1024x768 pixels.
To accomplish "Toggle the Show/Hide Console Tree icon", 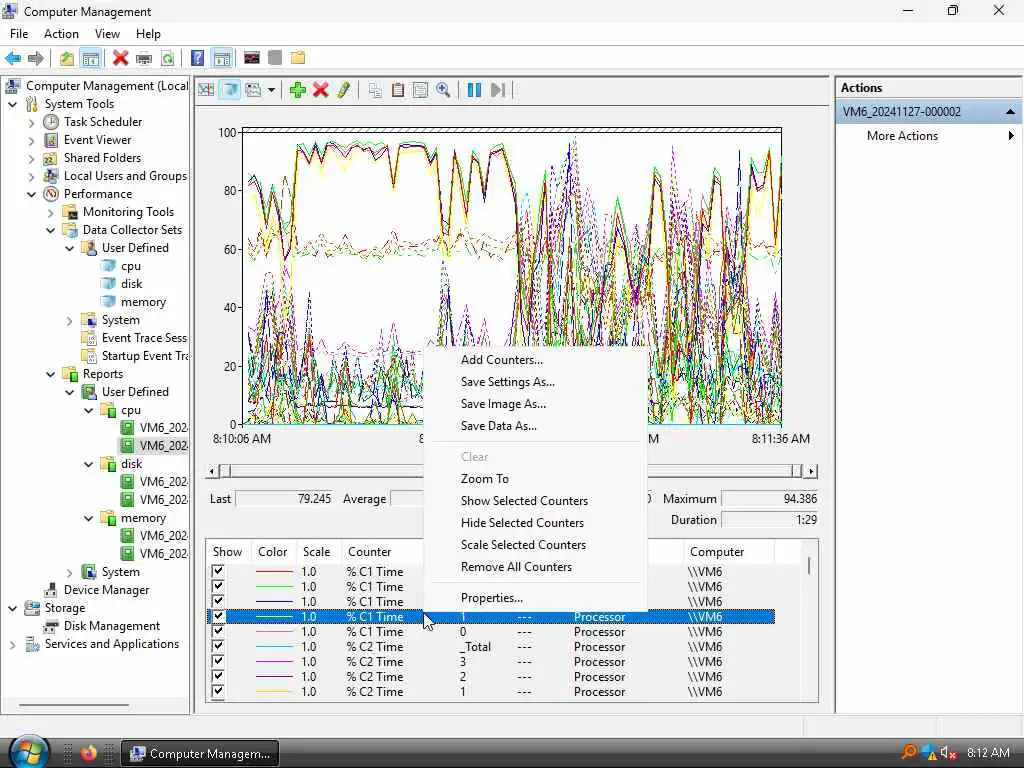I will point(91,58).
